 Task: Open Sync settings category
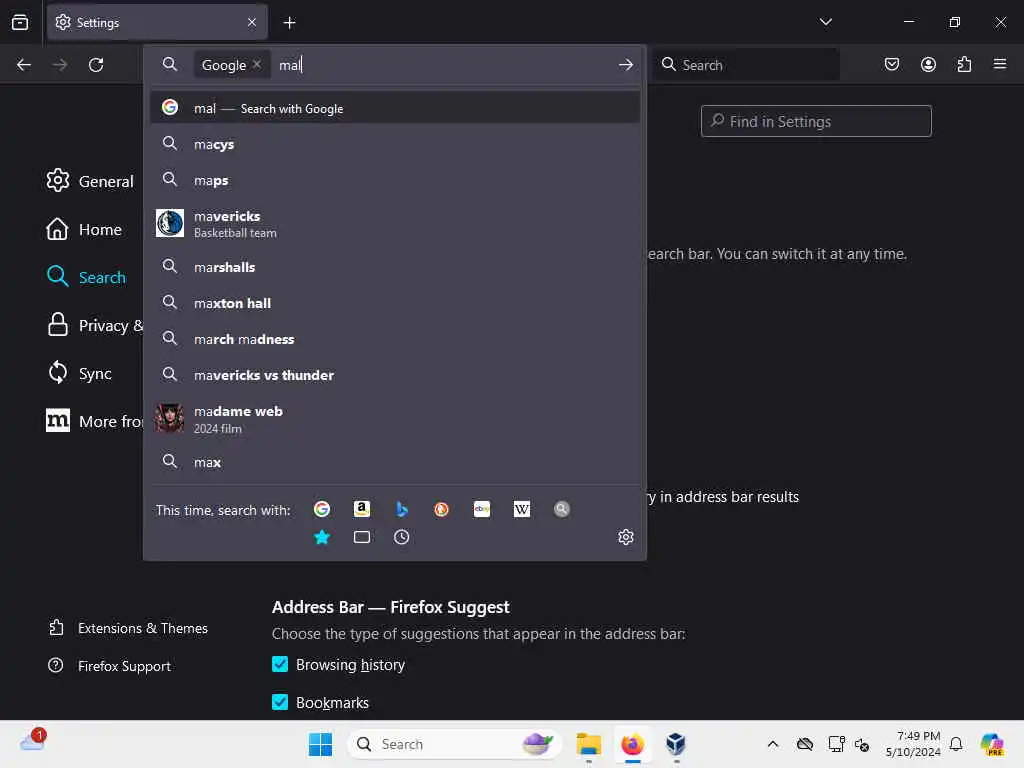79,373
